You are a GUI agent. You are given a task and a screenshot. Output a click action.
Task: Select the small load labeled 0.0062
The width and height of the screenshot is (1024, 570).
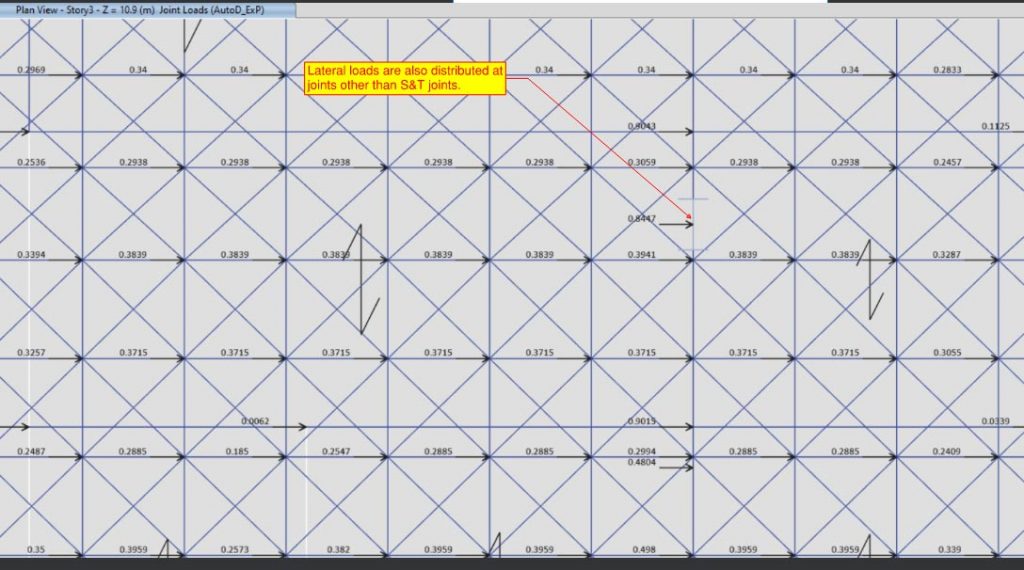(256, 421)
